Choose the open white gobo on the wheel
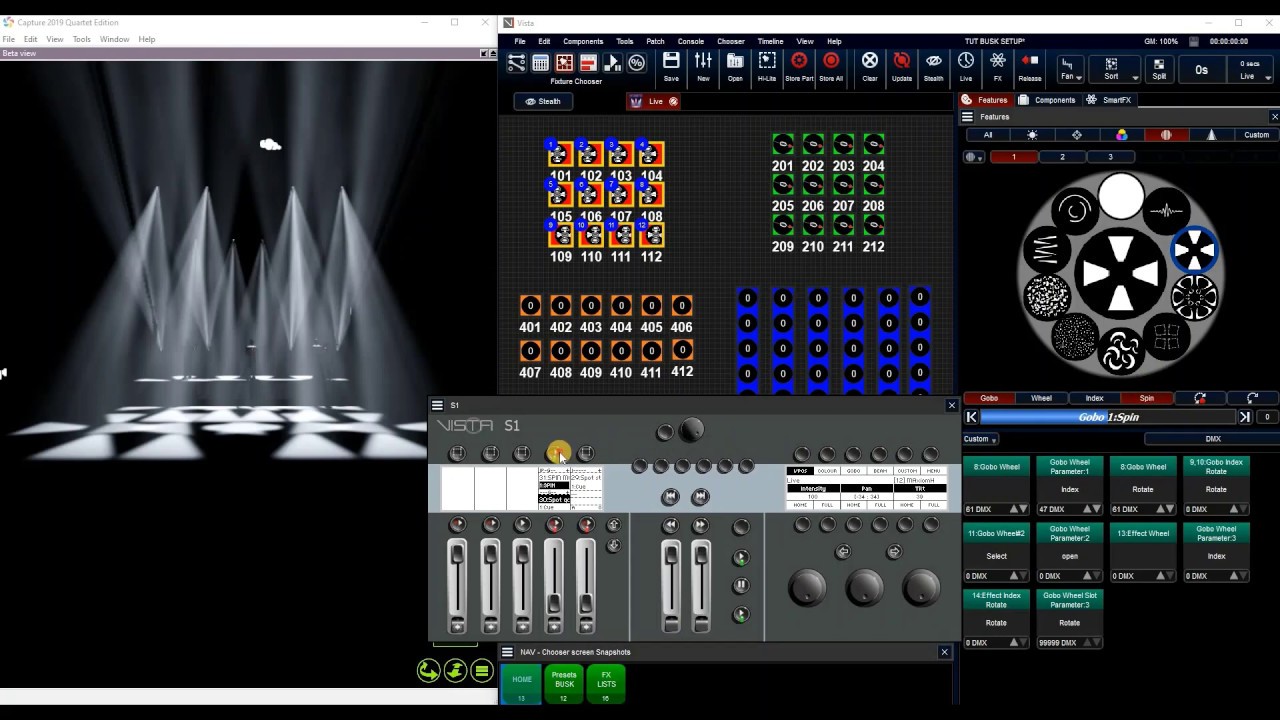Screen dimensions: 1280x720 click(1121, 196)
